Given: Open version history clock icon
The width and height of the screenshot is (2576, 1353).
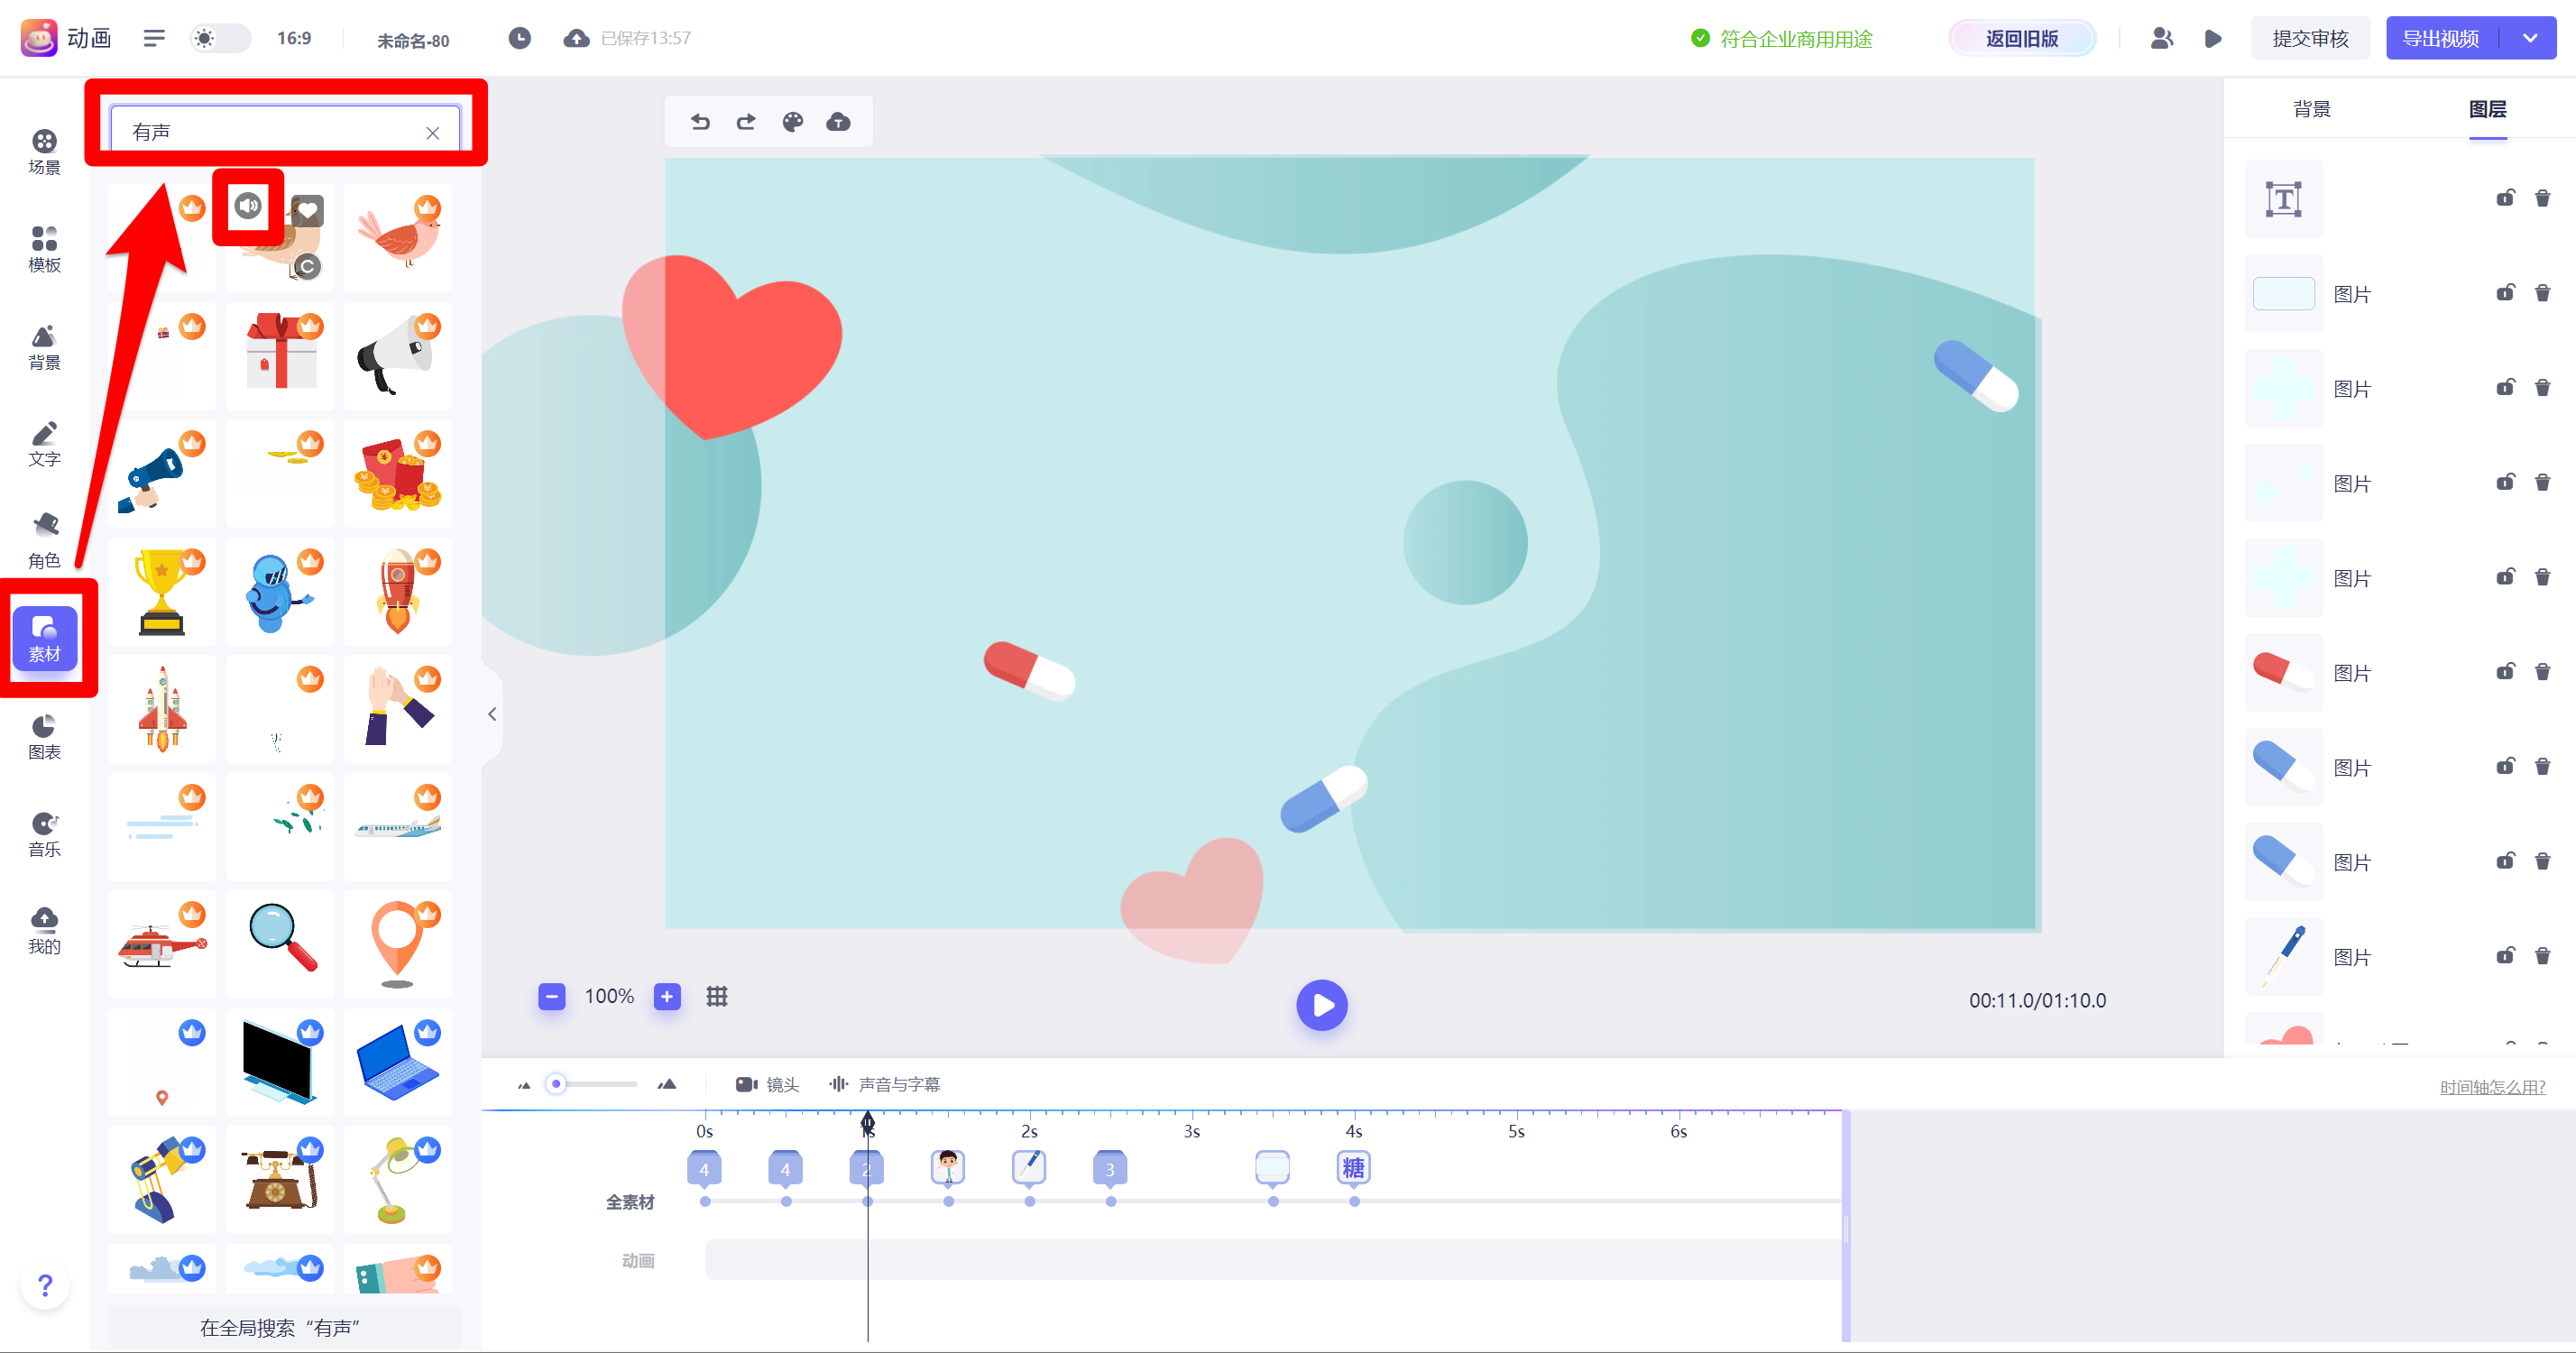Looking at the screenshot, I should pyautogui.click(x=519, y=38).
